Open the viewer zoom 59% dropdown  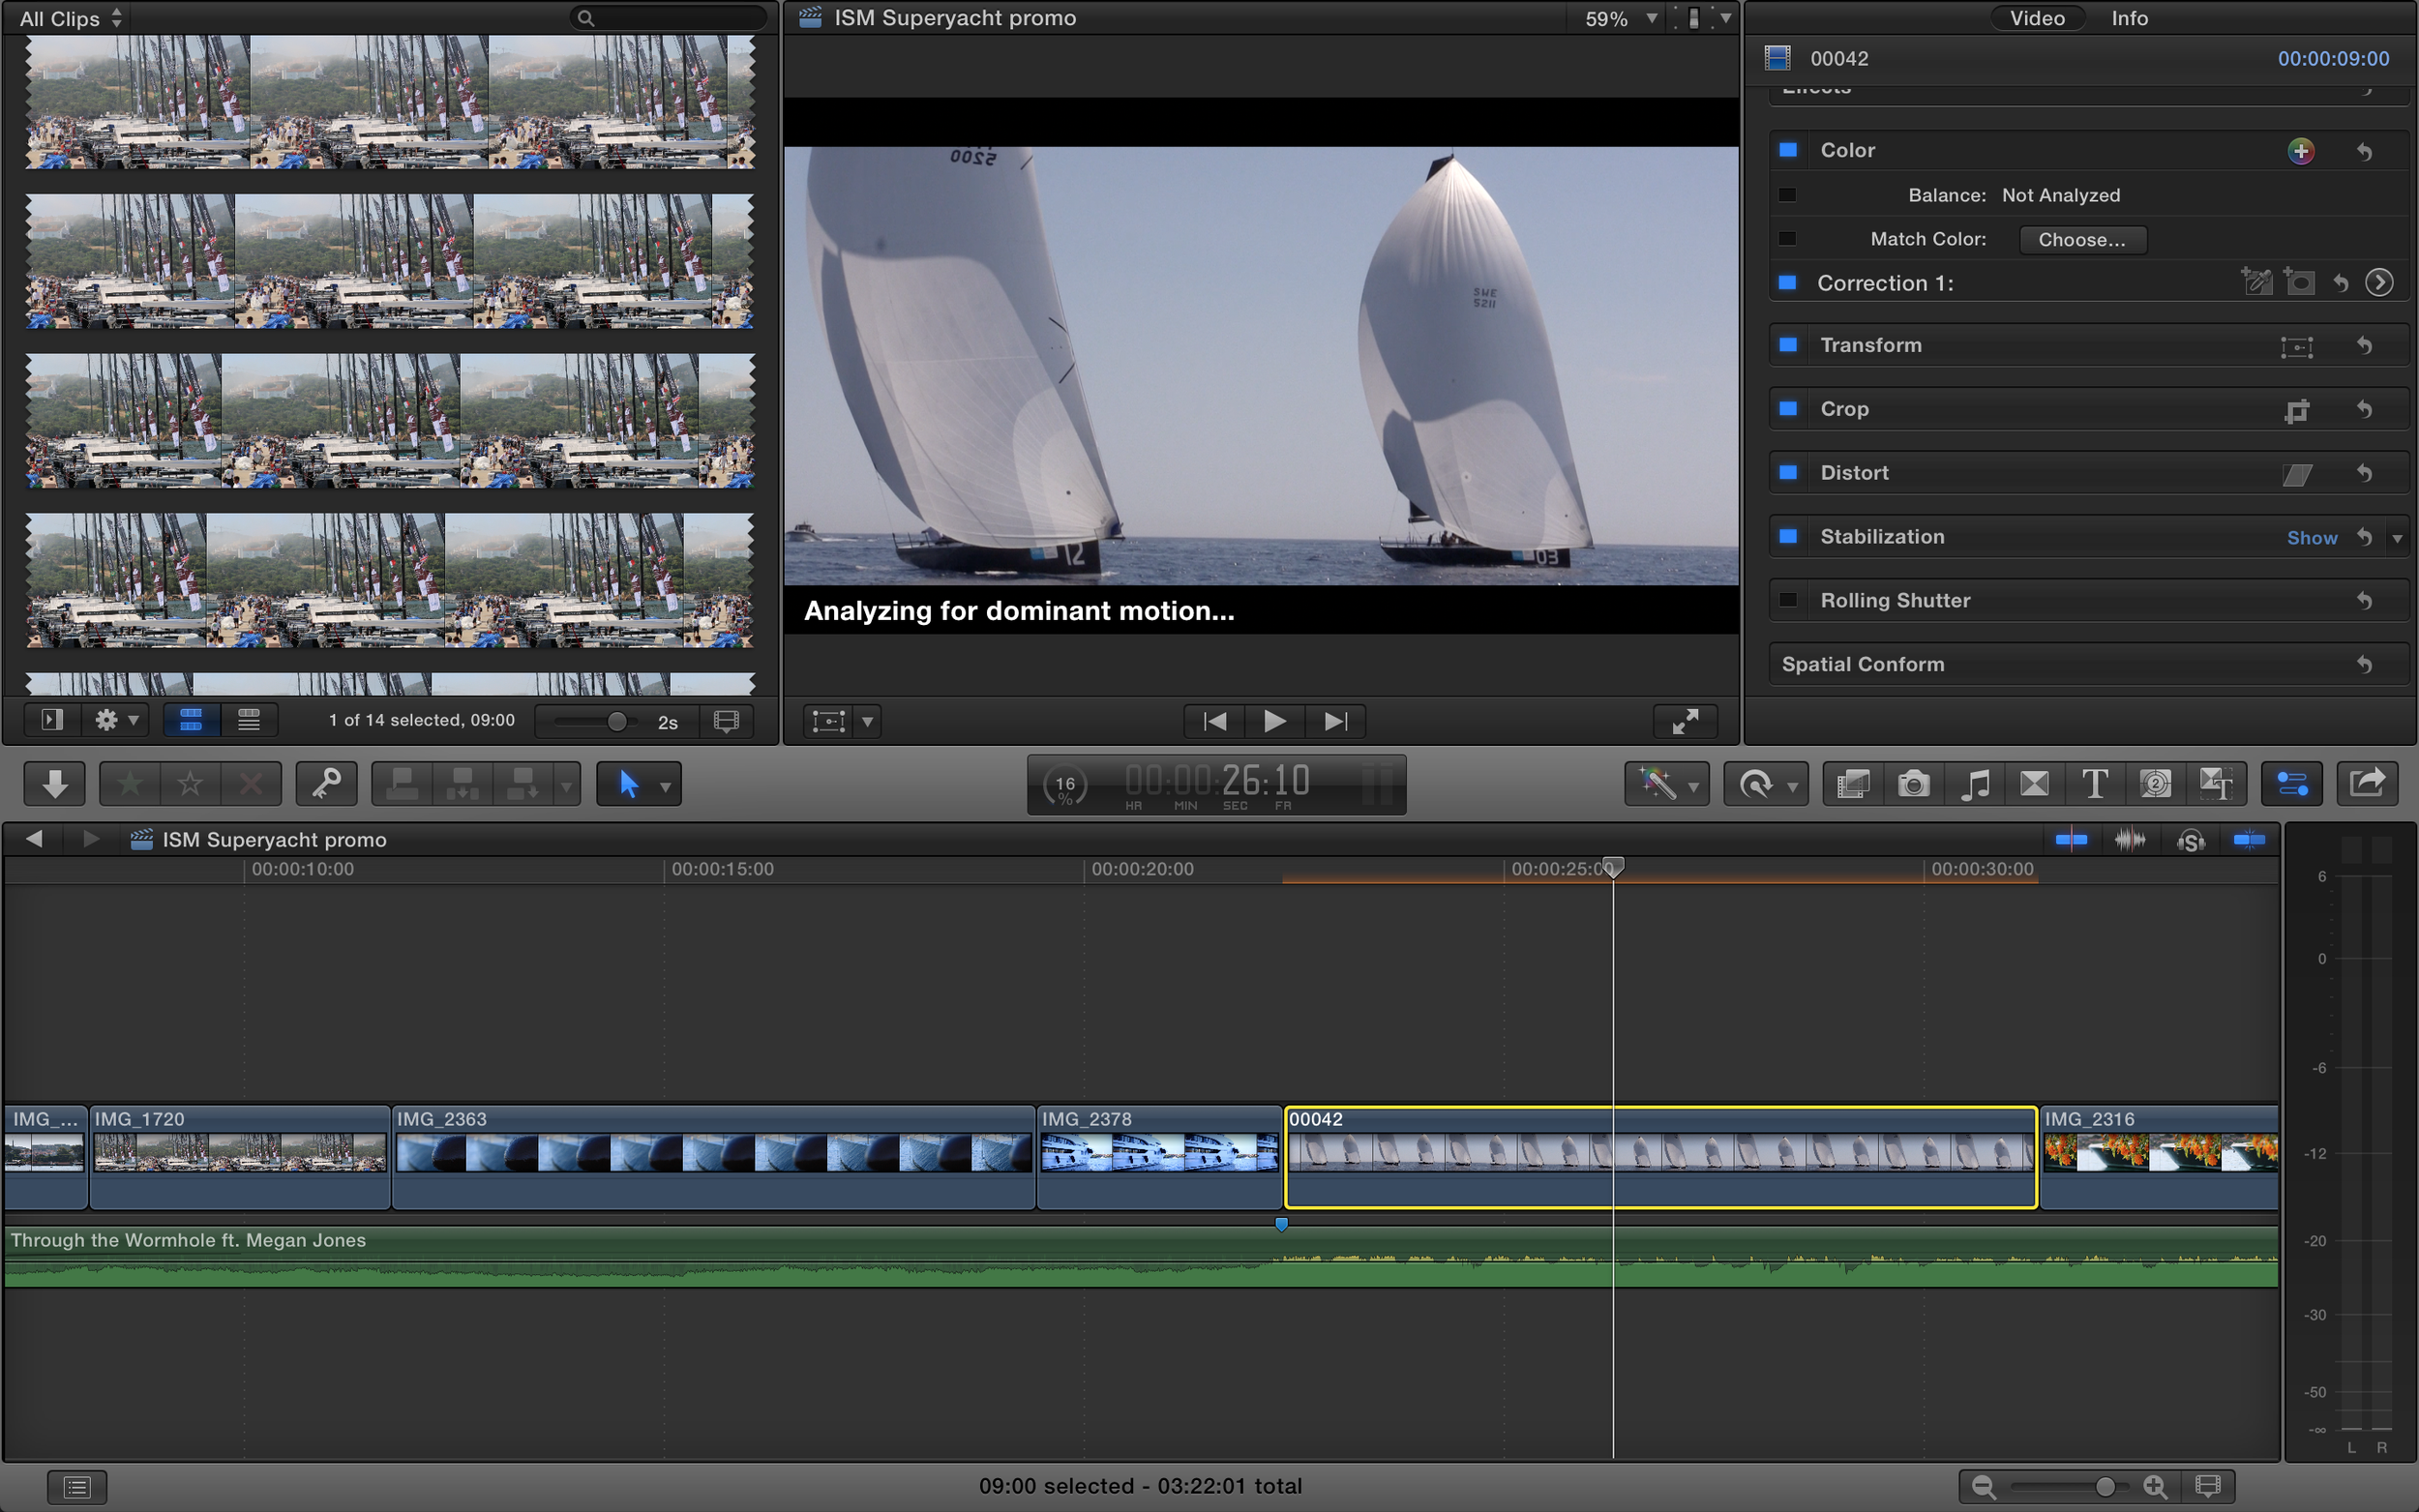[1620, 18]
